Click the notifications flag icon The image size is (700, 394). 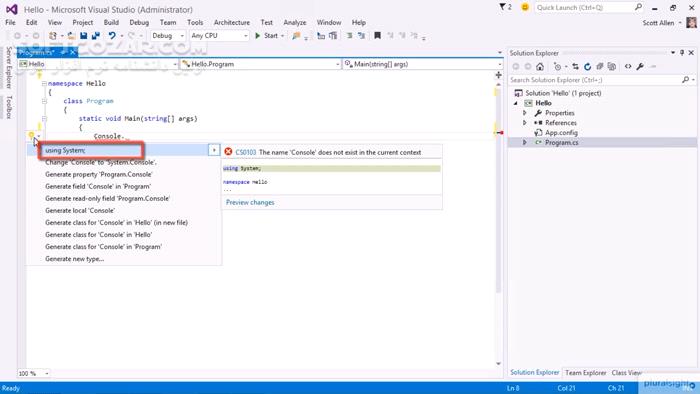[x=503, y=7]
